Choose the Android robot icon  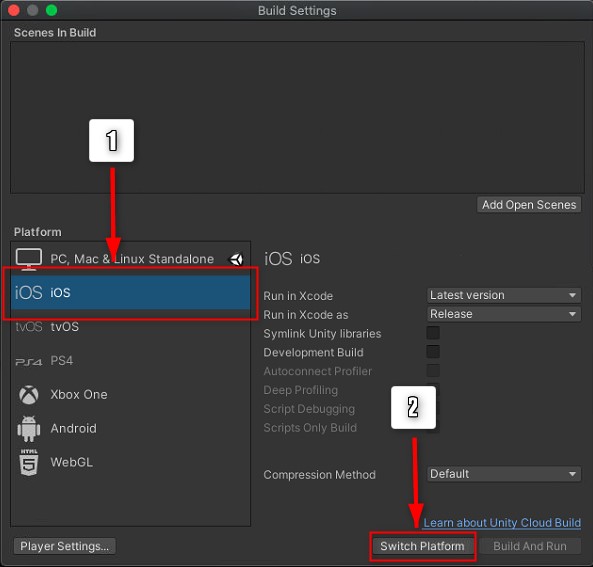click(29, 429)
